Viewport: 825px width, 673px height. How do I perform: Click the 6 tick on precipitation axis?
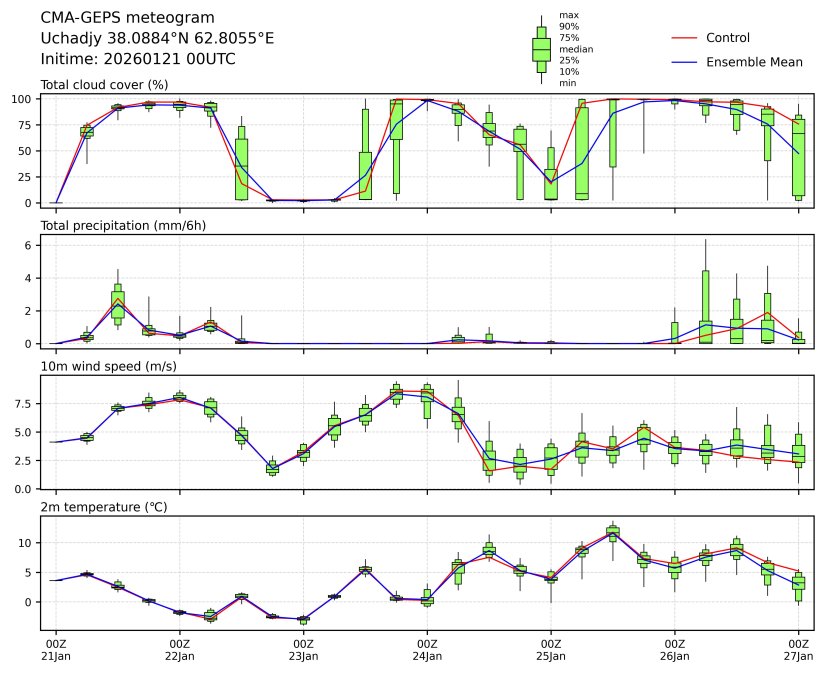coord(30,245)
